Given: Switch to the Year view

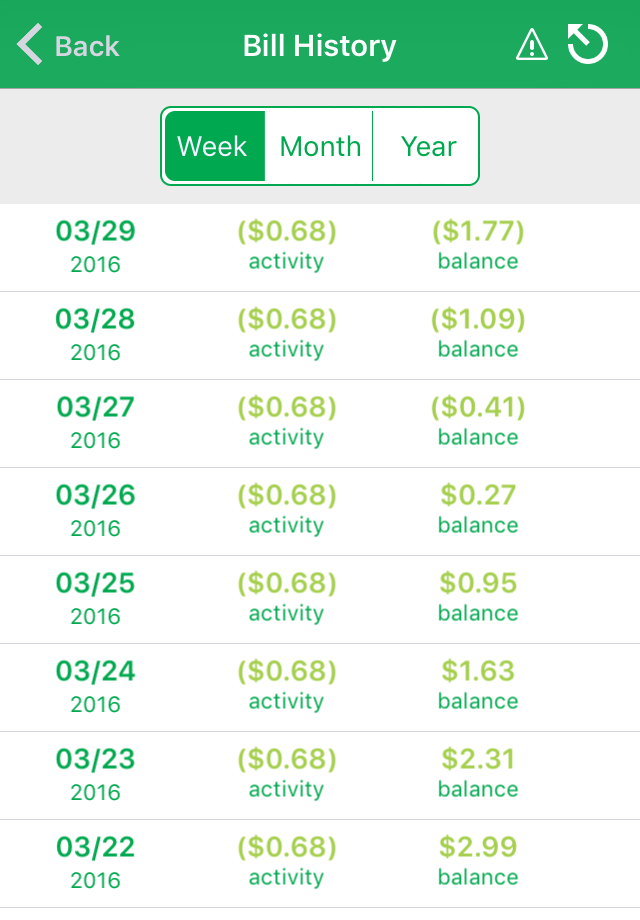Looking at the screenshot, I should (428, 146).
